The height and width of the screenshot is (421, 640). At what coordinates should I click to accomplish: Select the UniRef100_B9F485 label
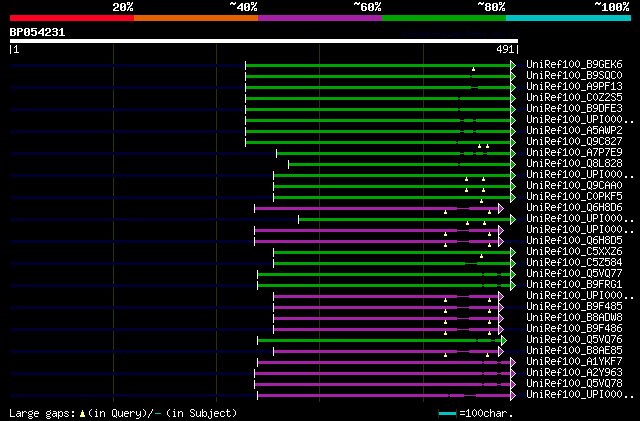pyautogui.click(x=574, y=307)
